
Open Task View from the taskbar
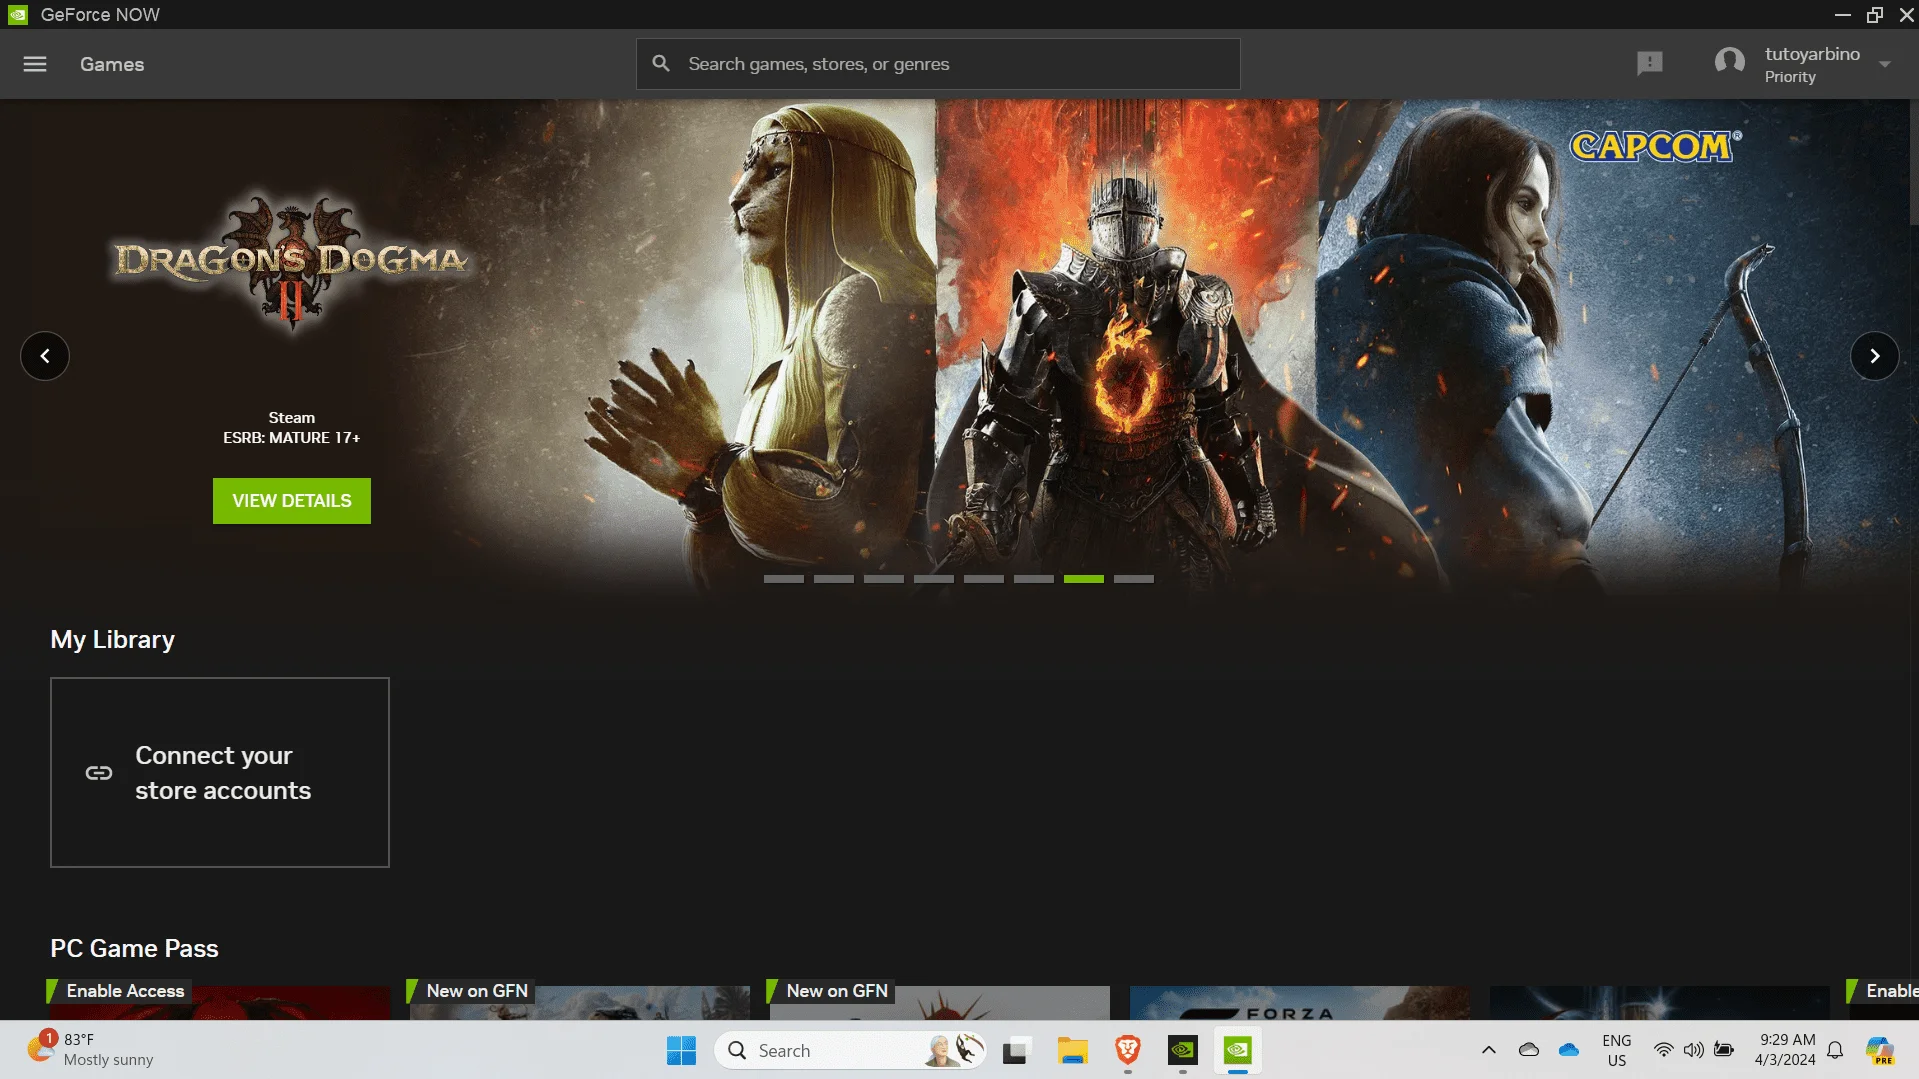pos(1016,1050)
